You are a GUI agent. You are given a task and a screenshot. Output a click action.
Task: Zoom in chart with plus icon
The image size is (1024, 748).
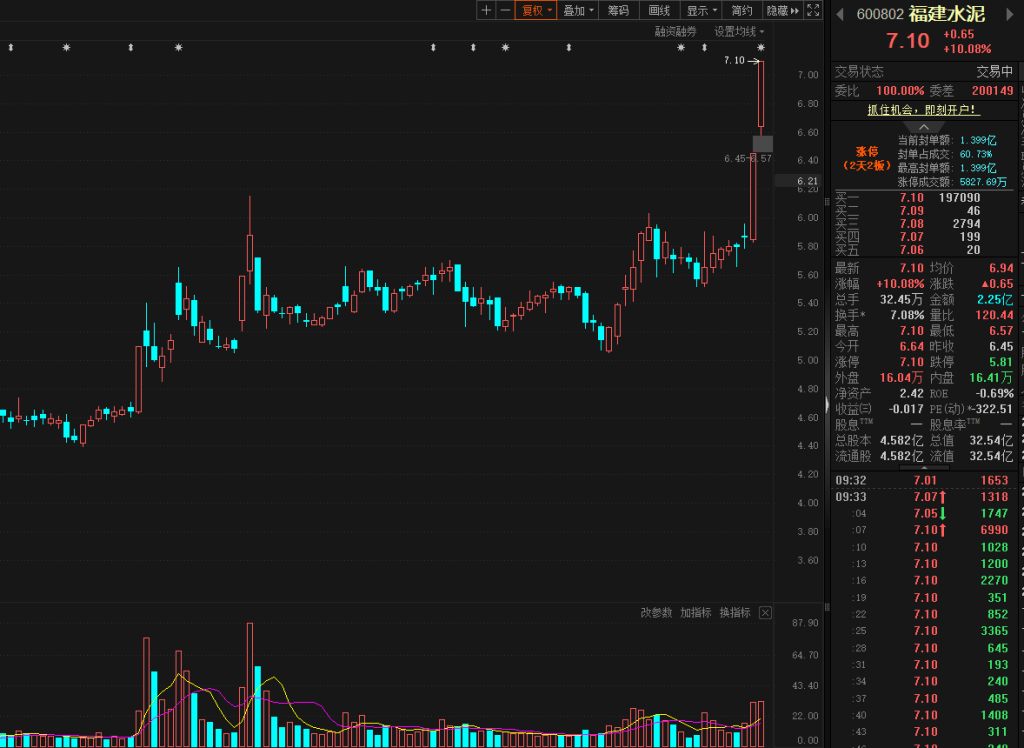(x=486, y=10)
